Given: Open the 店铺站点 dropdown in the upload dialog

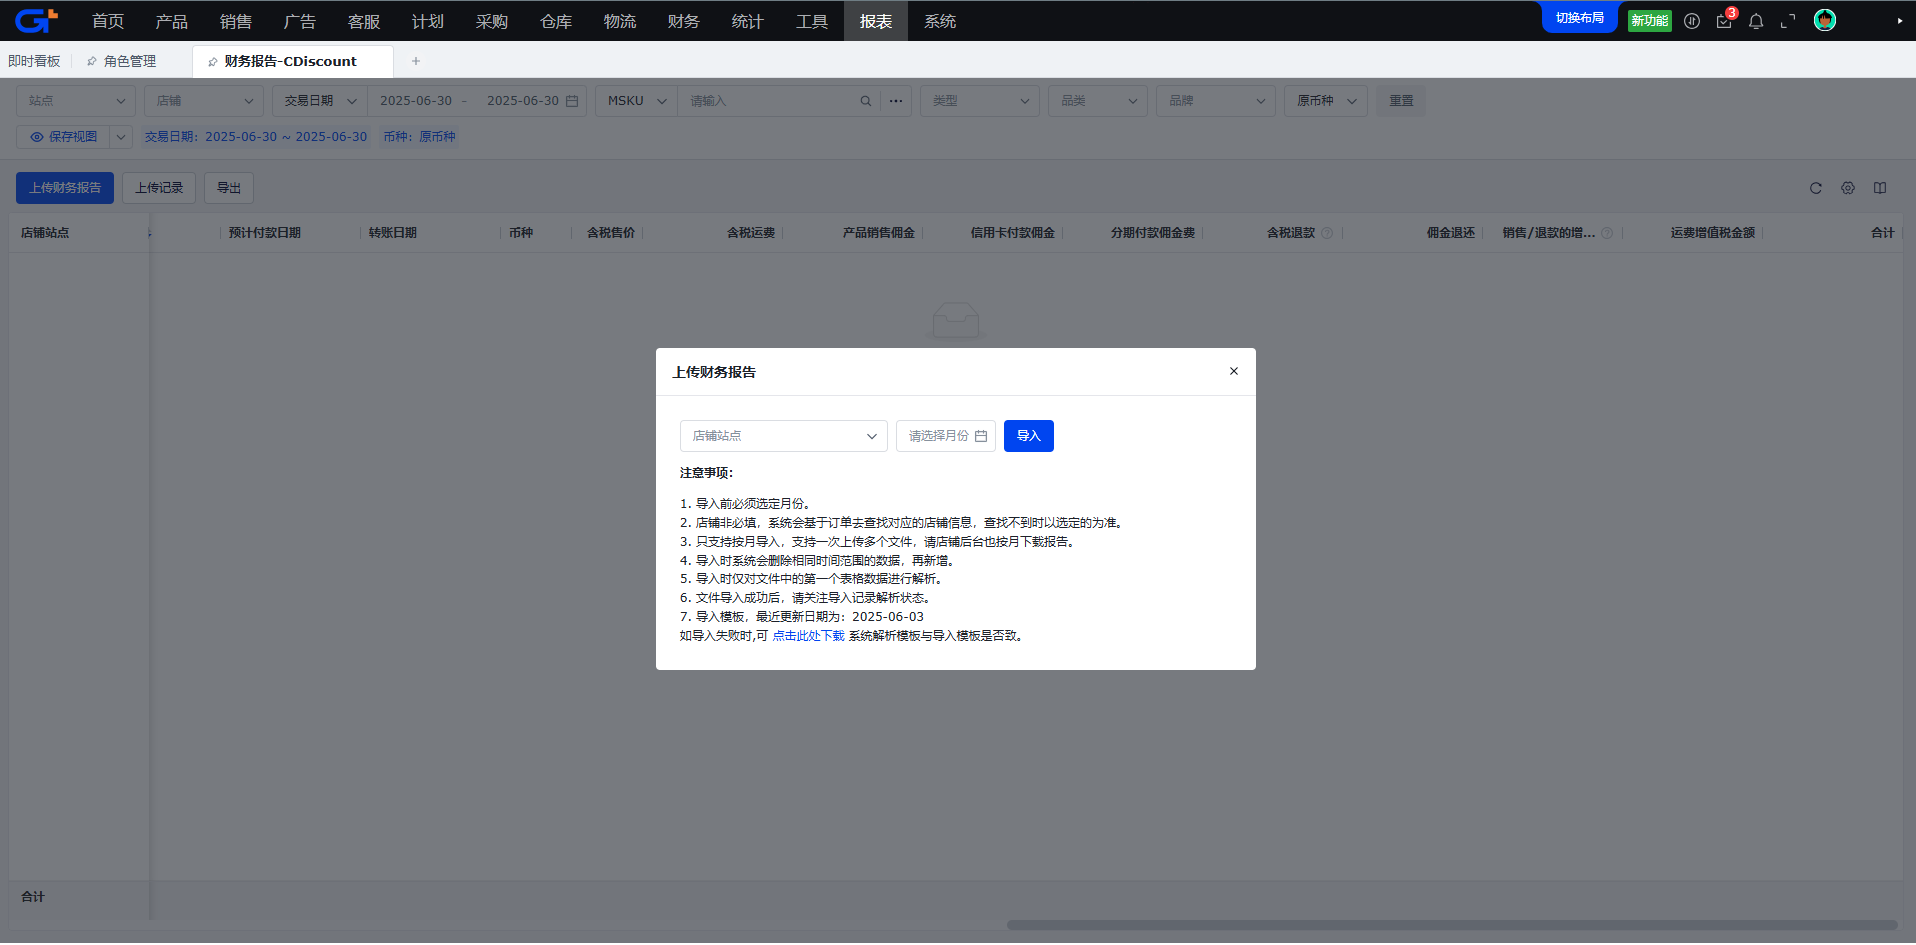Looking at the screenshot, I should coord(784,436).
